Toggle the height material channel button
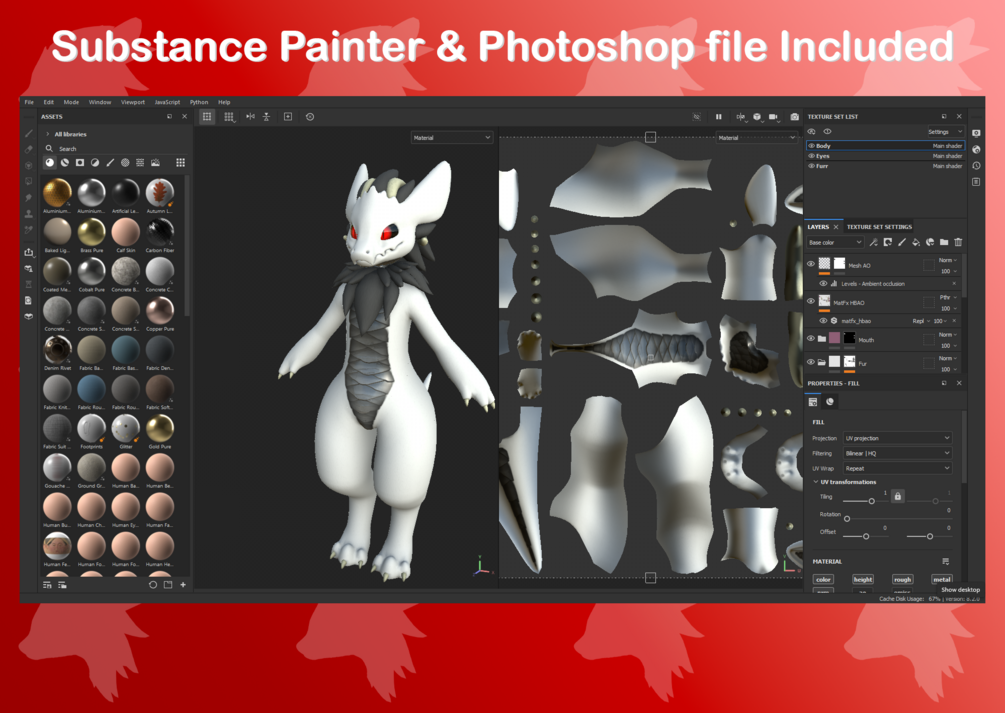Viewport: 1005px width, 713px height. point(863,580)
